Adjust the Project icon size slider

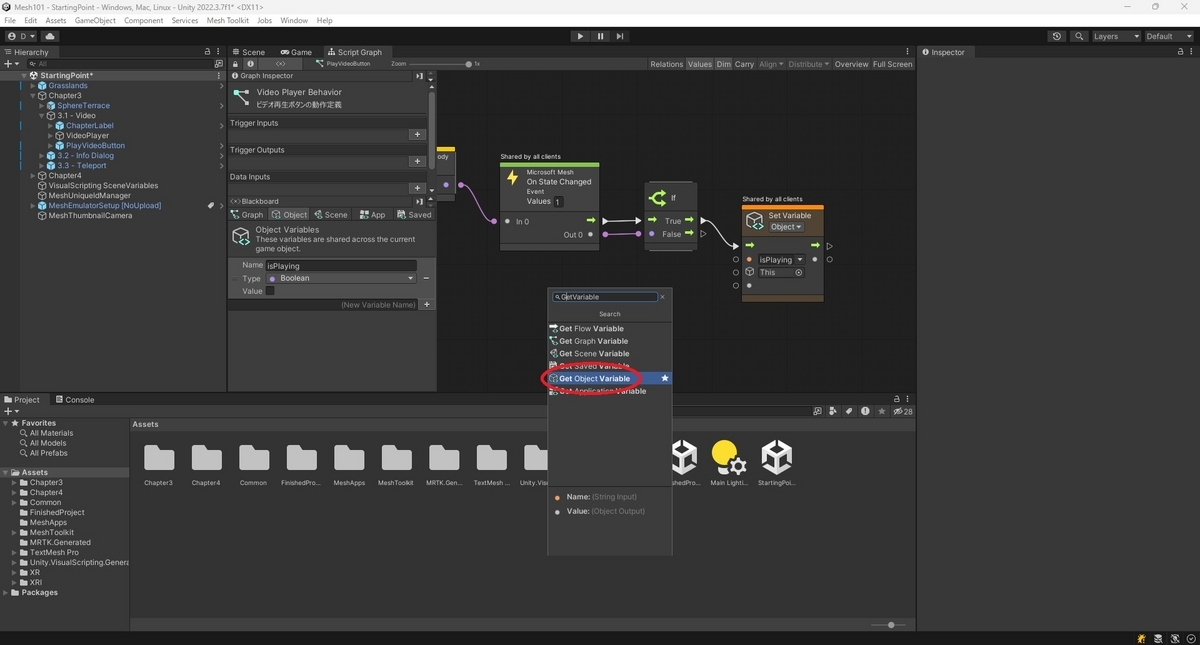[x=890, y=625]
